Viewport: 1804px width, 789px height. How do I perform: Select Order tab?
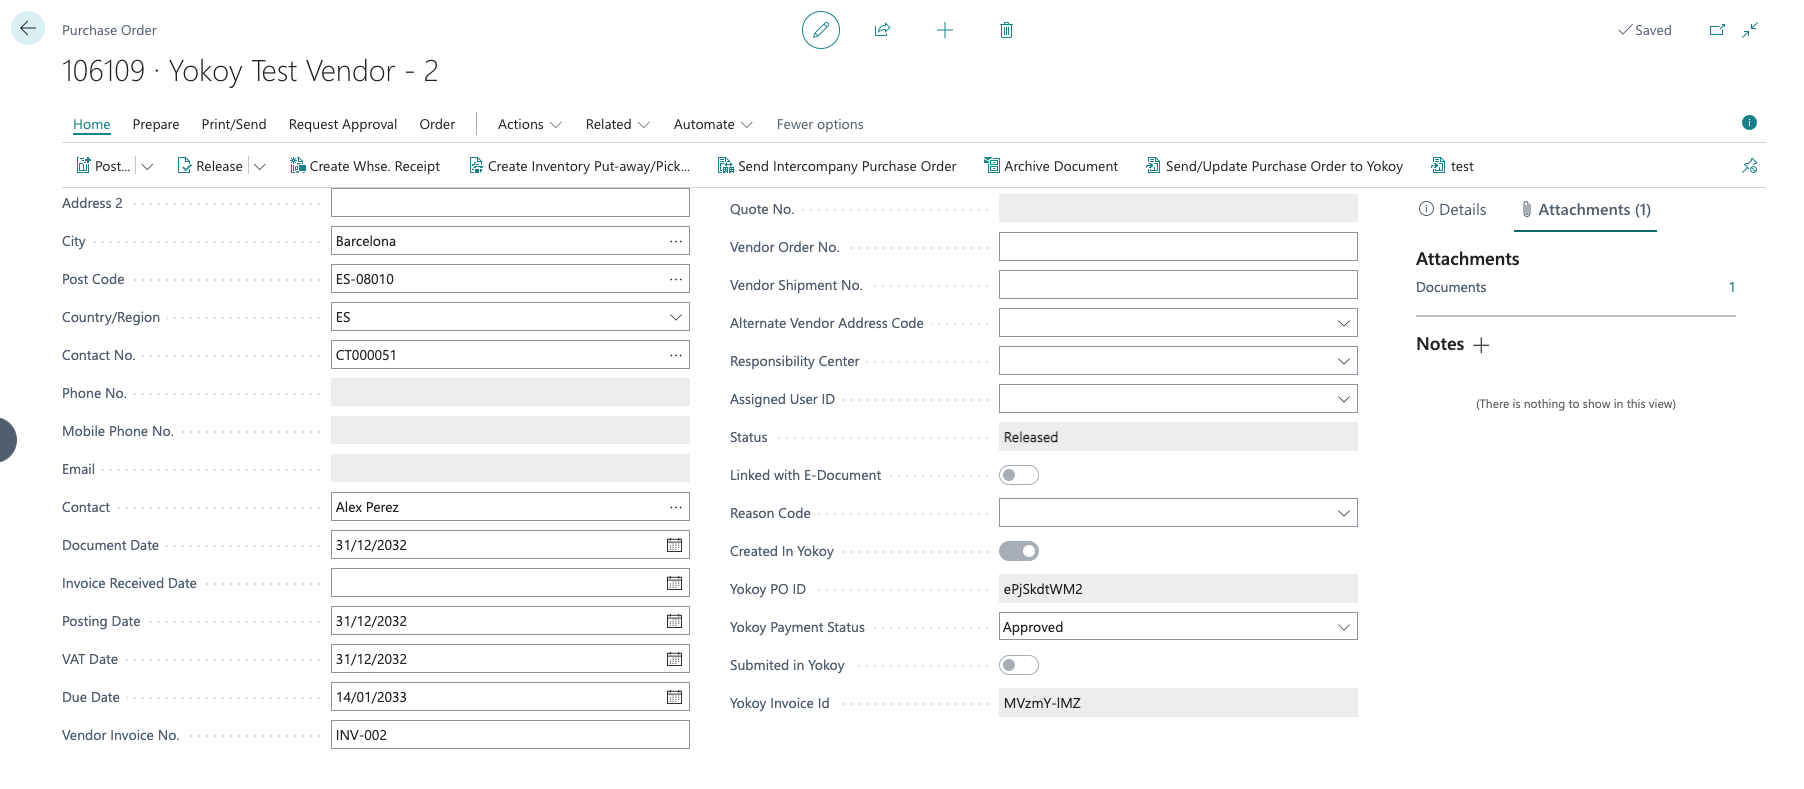(437, 124)
